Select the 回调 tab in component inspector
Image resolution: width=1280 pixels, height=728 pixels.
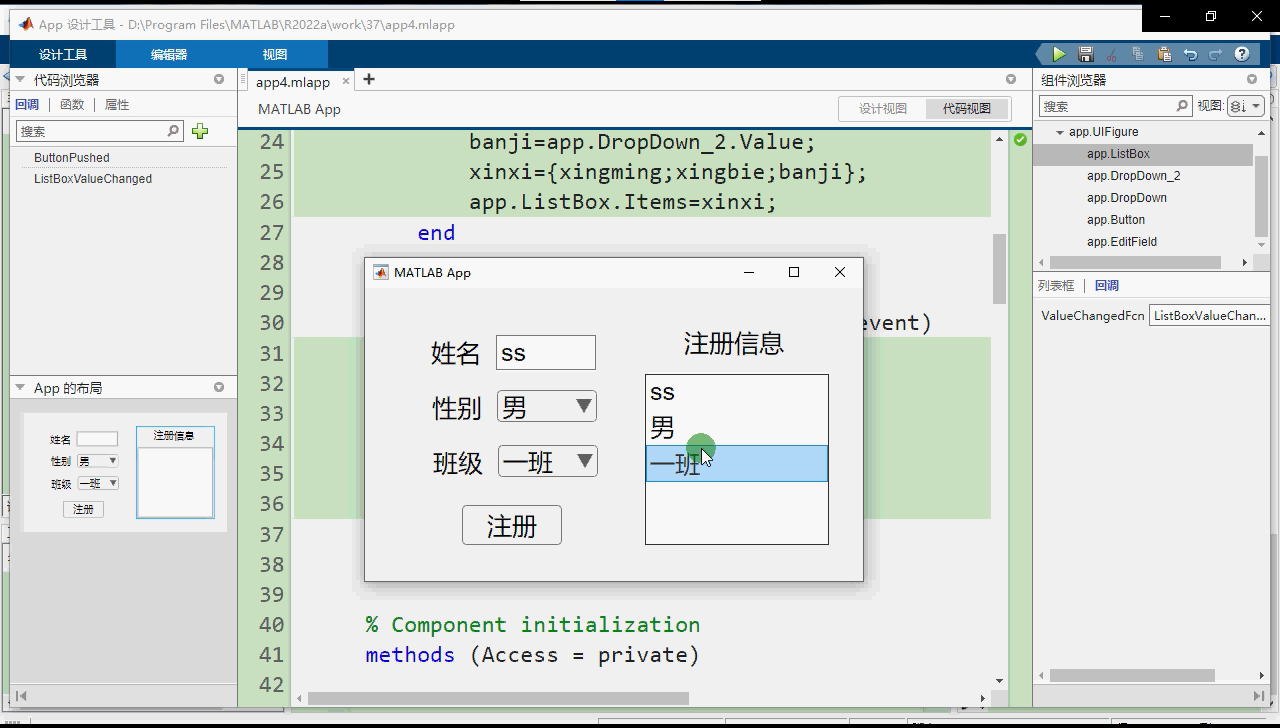pyautogui.click(x=1107, y=285)
